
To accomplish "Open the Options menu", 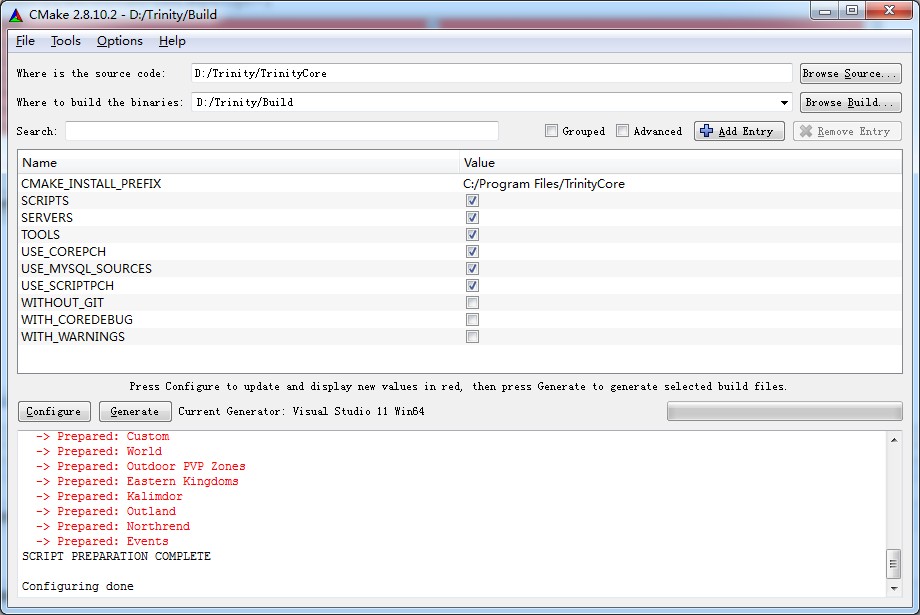I will click(x=120, y=41).
